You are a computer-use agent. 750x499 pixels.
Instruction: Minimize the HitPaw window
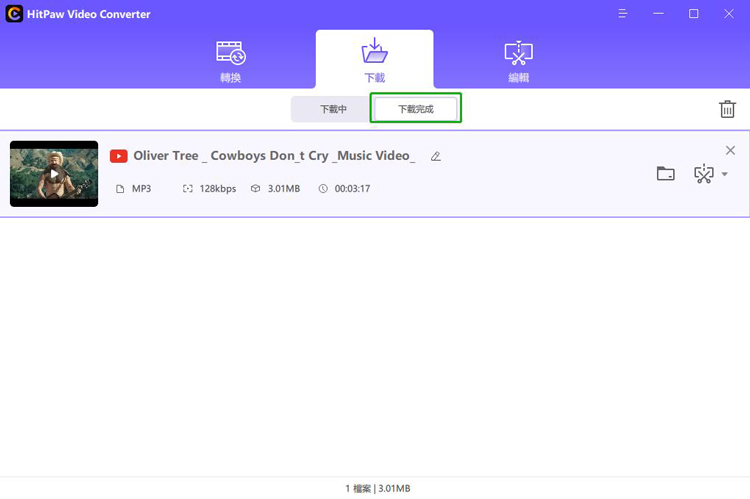click(x=658, y=13)
